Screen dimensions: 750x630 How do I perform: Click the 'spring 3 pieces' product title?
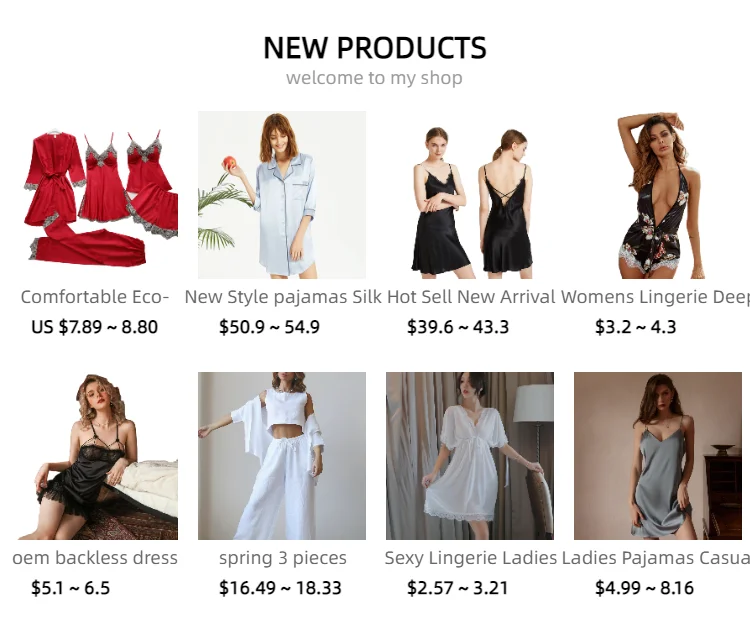(283, 558)
